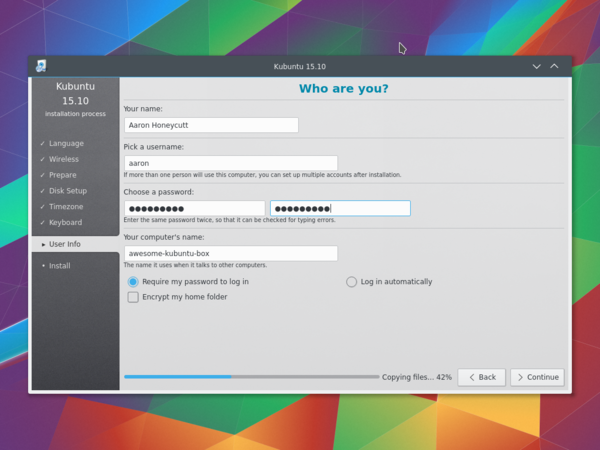Click the copying files progress bar

pyautogui.click(x=251, y=377)
